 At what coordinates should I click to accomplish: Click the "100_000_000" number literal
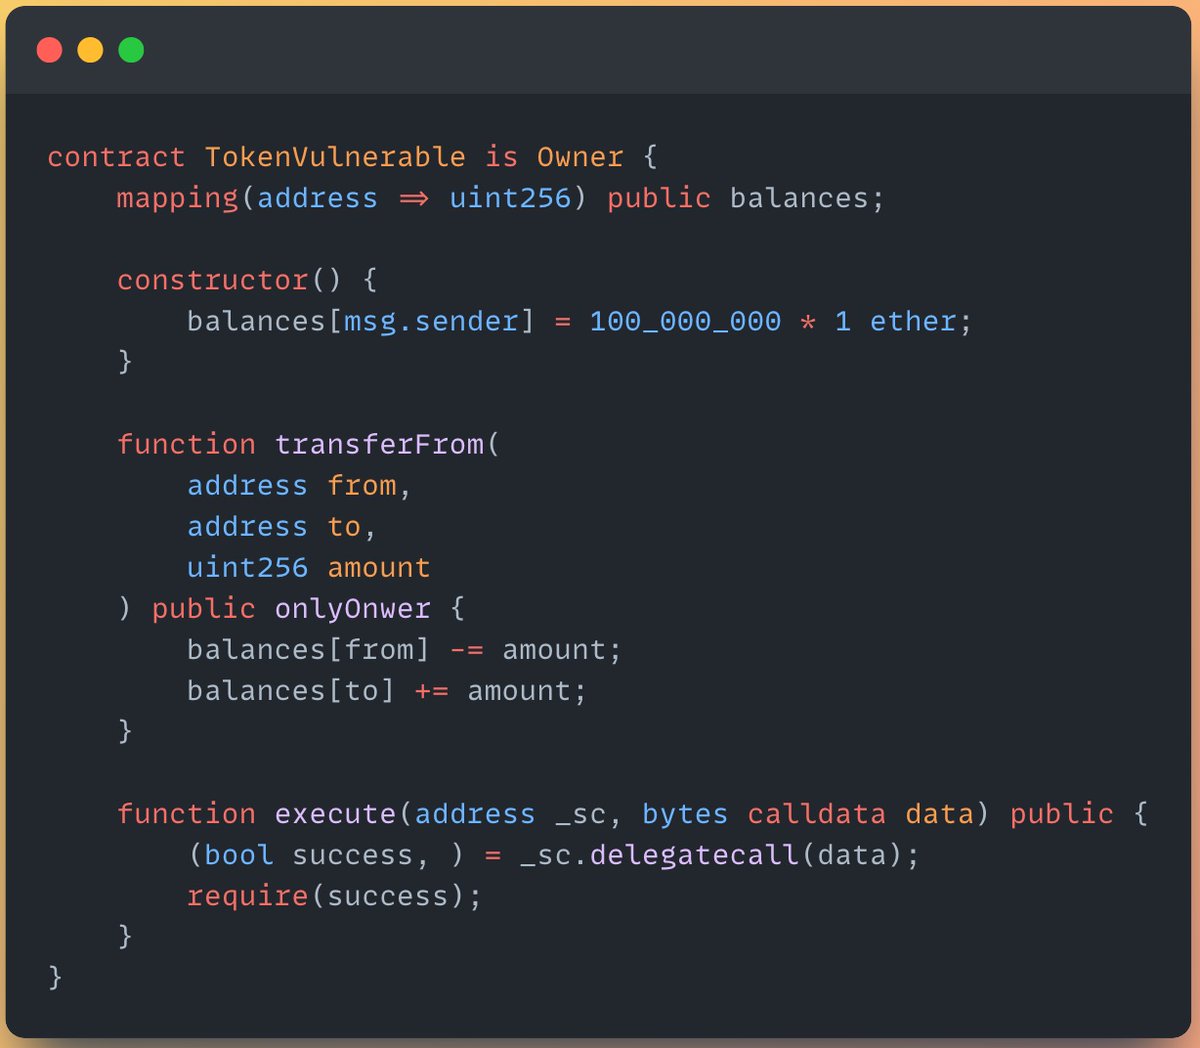pyautogui.click(x=685, y=321)
